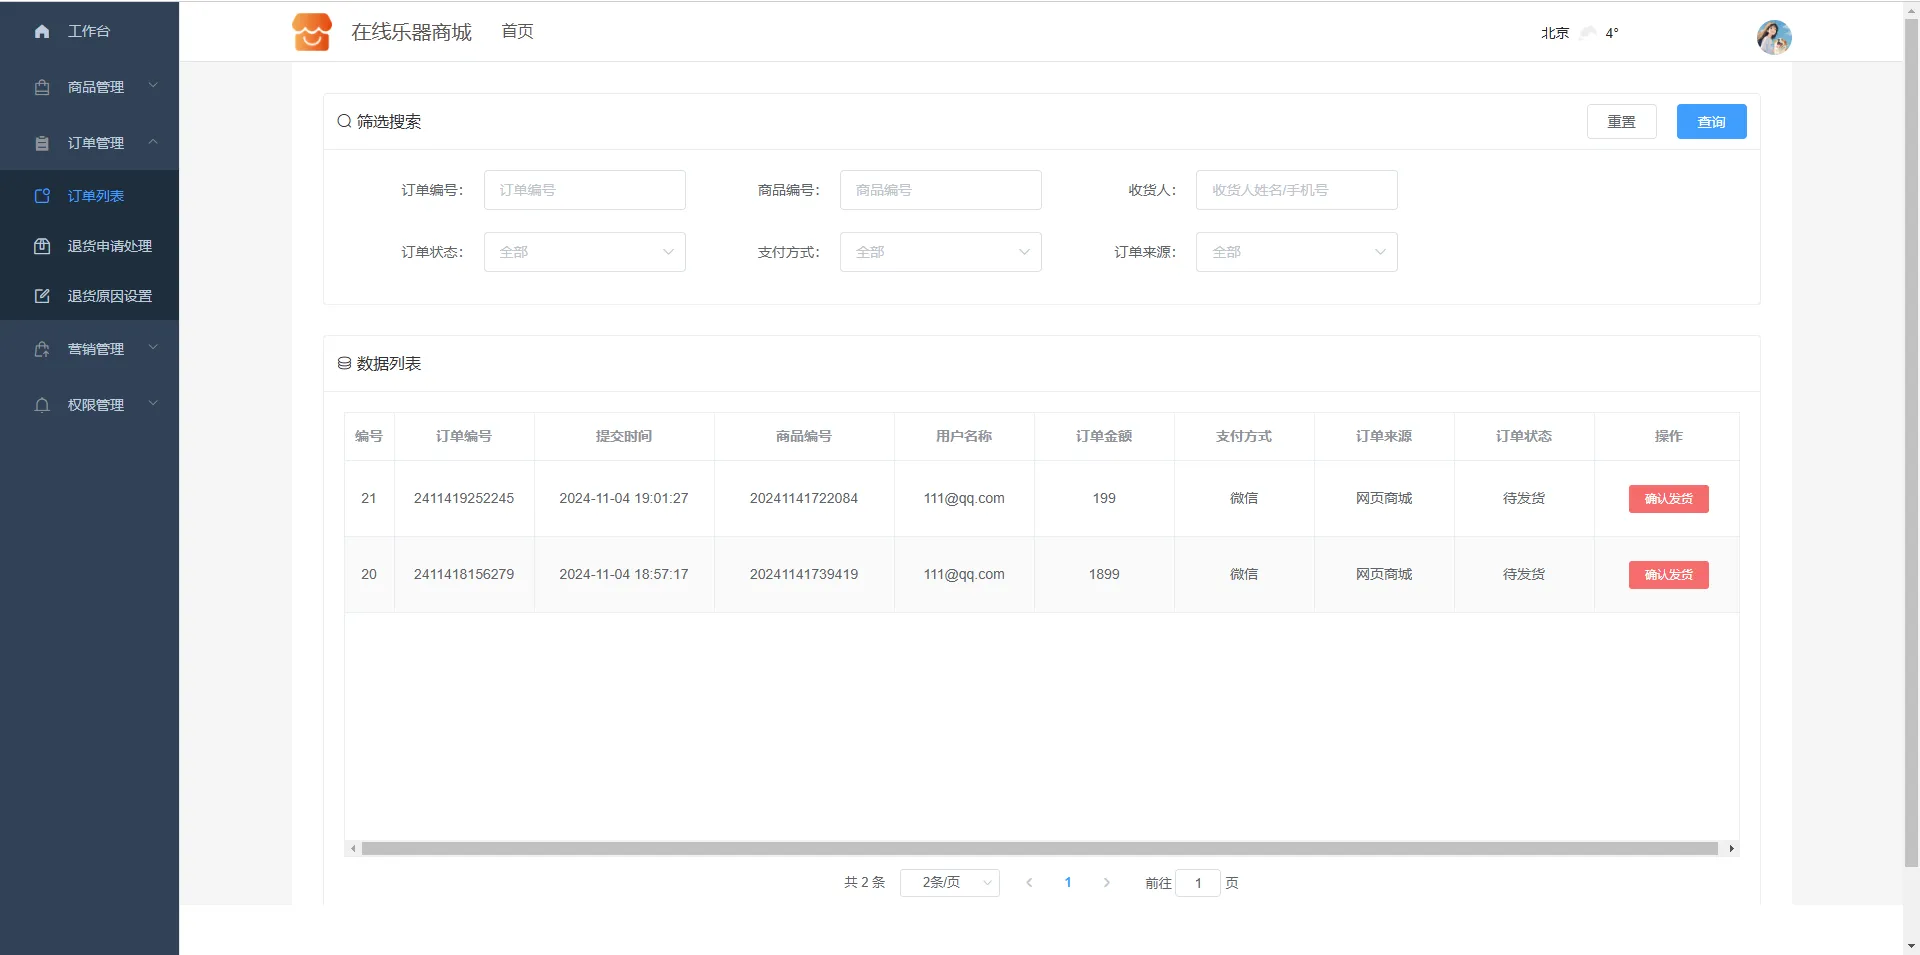Click 确认发货 for order 2411419252245

pyautogui.click(x=1668, y=499)
